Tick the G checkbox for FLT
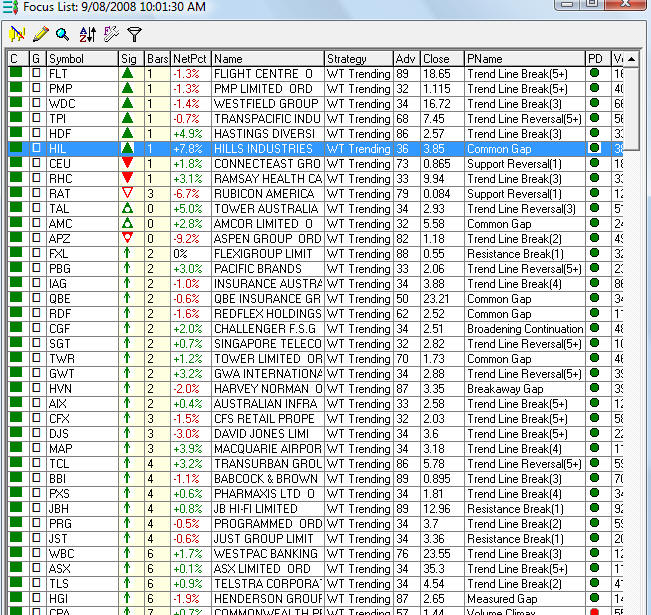The image size is (651, 615). 37,73
